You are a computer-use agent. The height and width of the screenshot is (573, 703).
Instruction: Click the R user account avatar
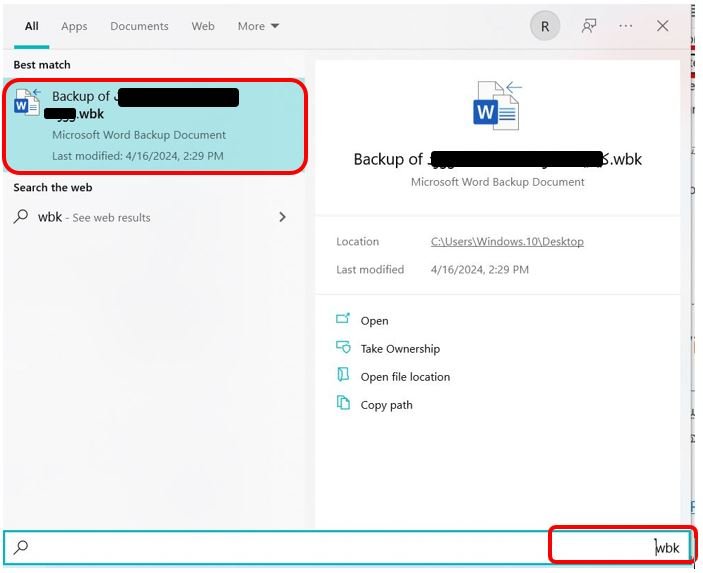tap(545, 26)
